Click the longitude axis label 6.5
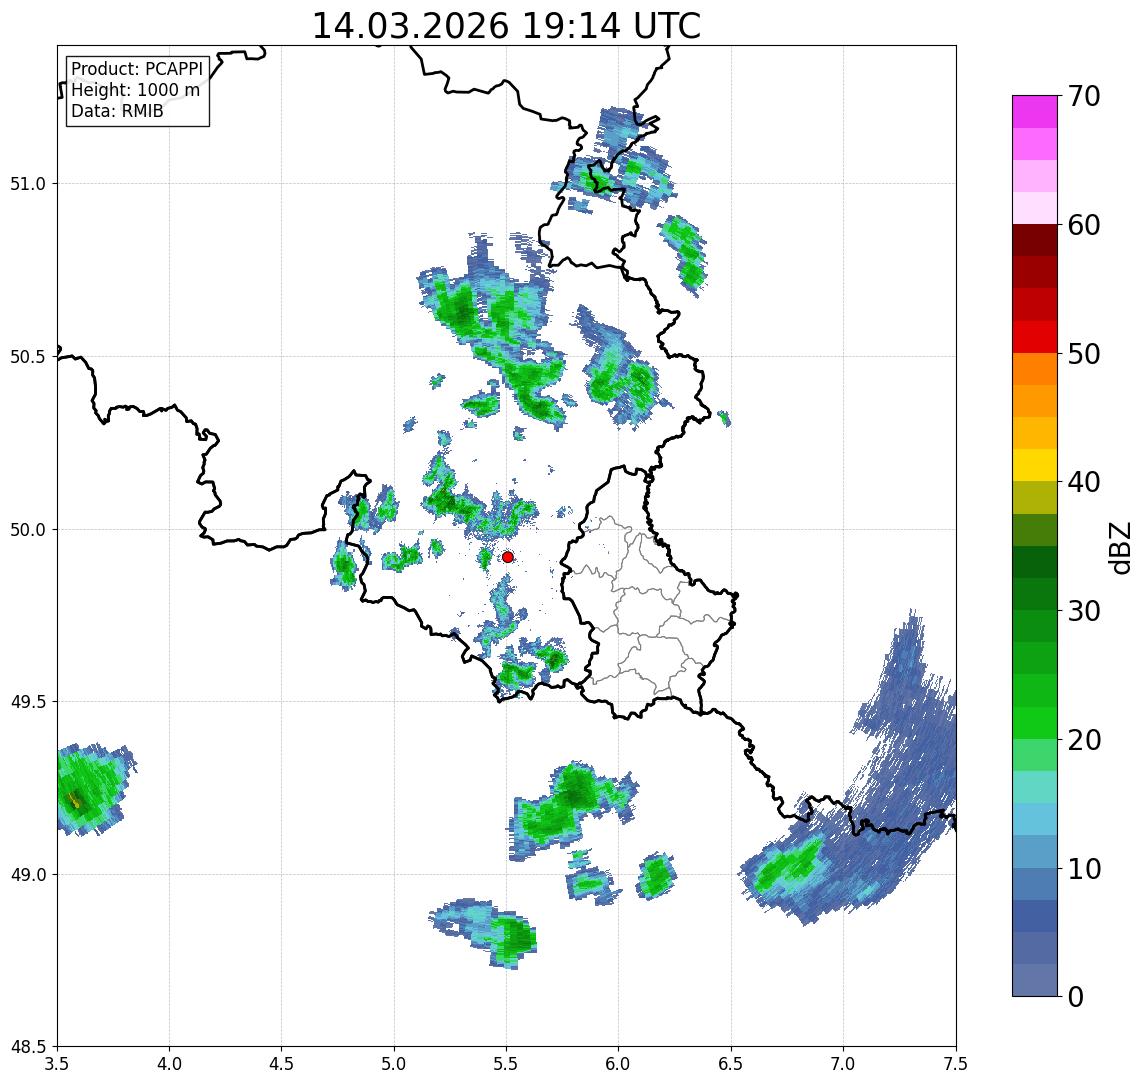1145x1084 pixels. pos(732,1063)
